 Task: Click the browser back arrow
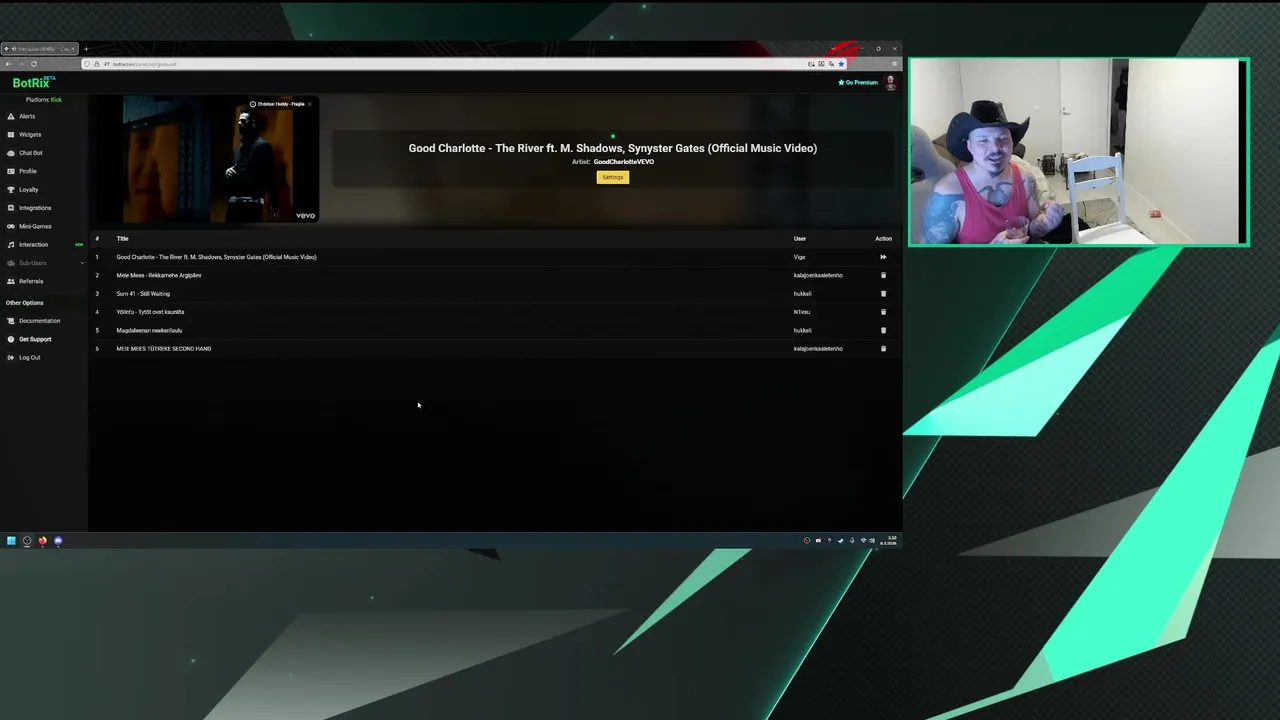coord(8,64)
